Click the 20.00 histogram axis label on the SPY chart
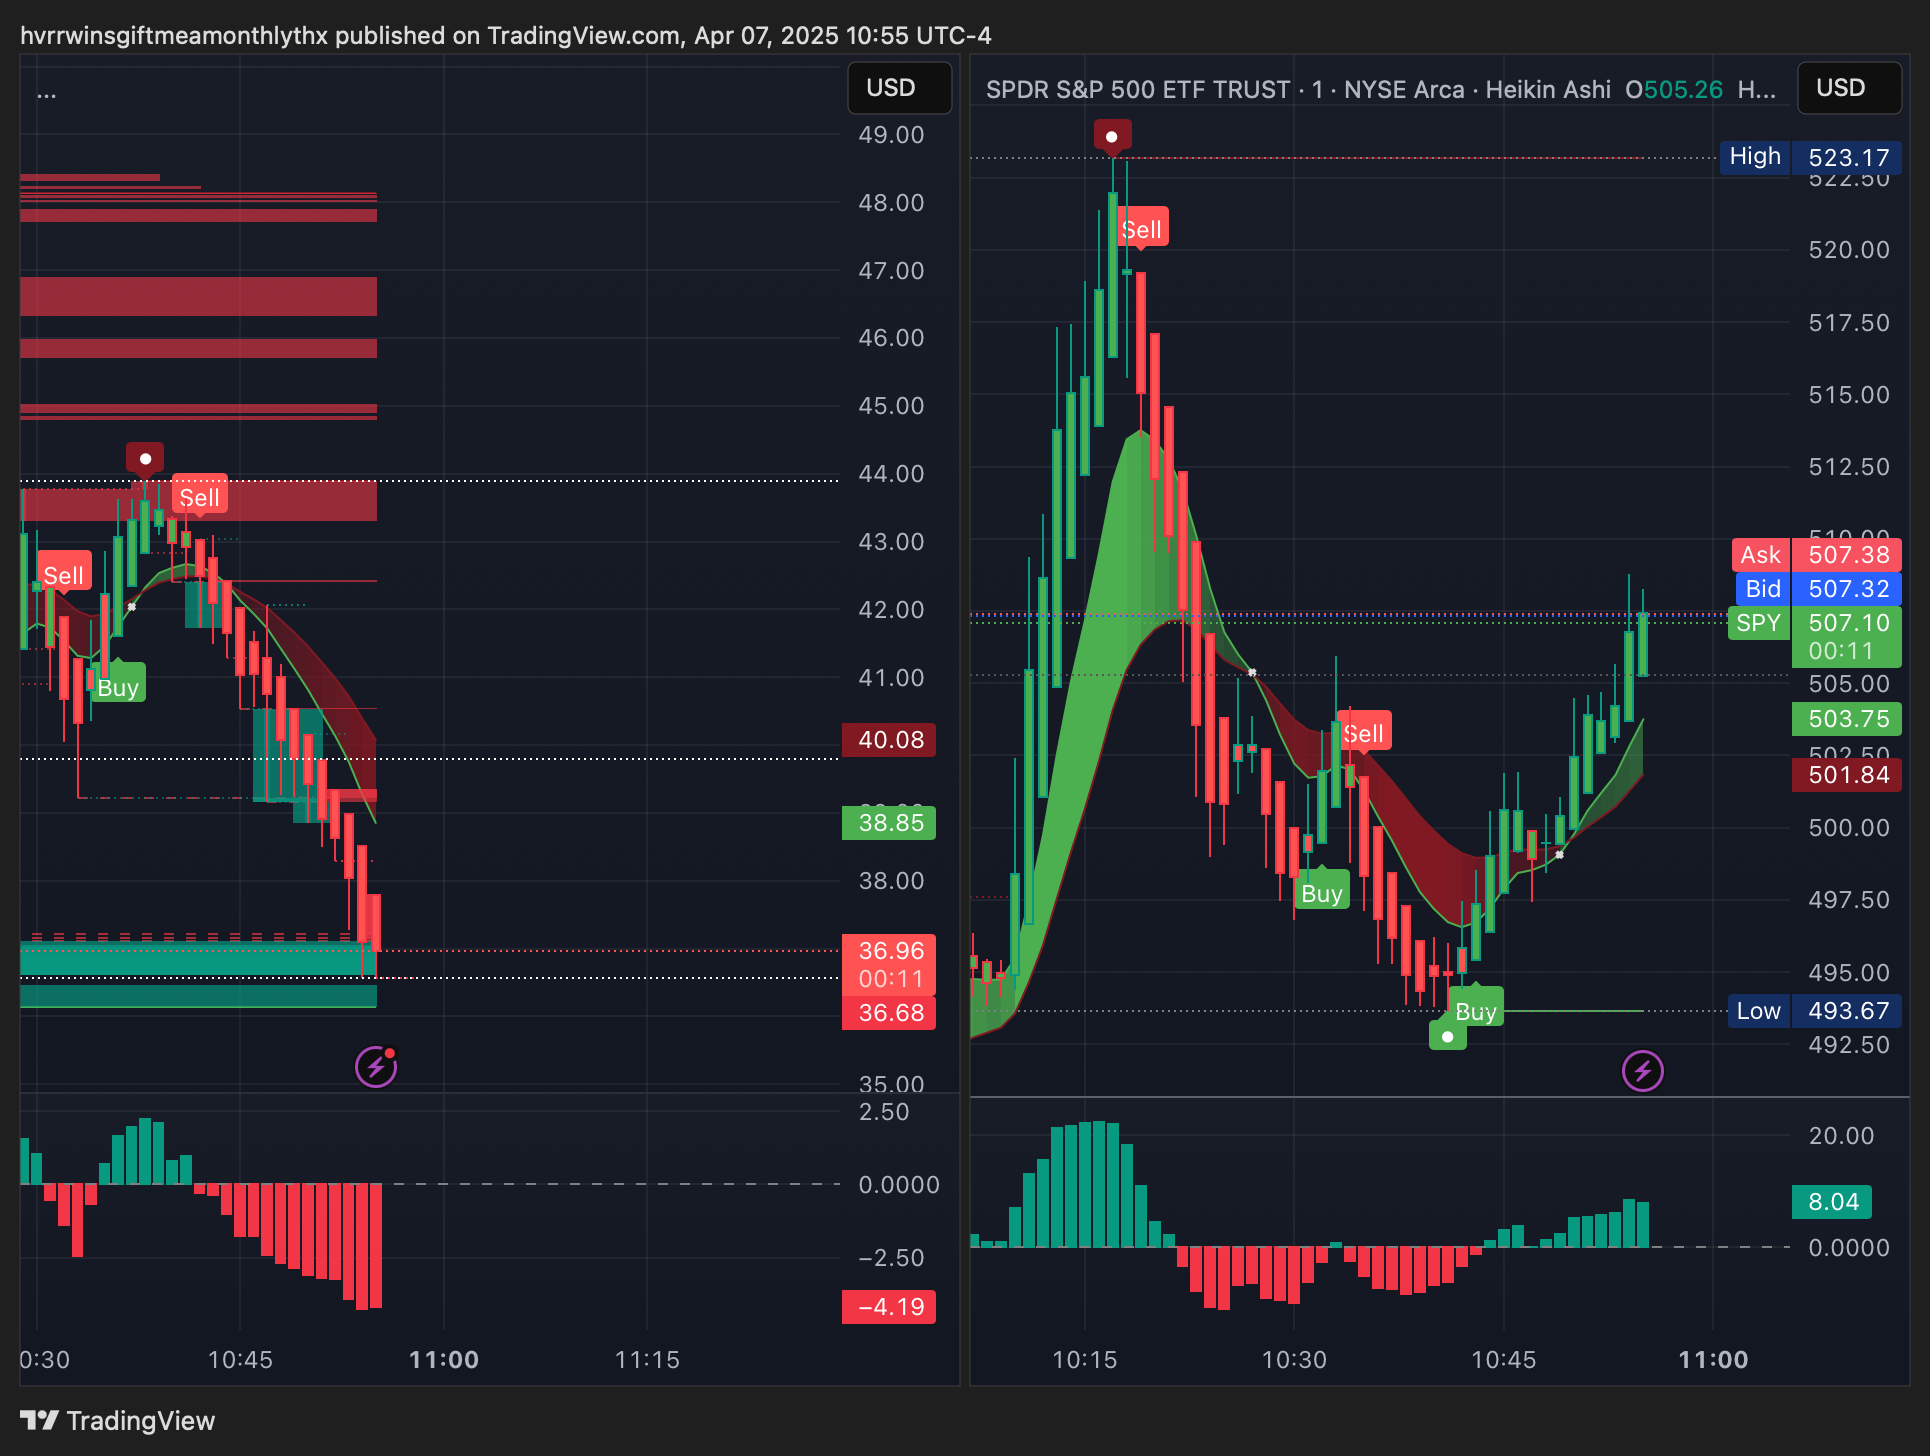This screenshot has width=1930, height=1456. click(1841, 1136)
